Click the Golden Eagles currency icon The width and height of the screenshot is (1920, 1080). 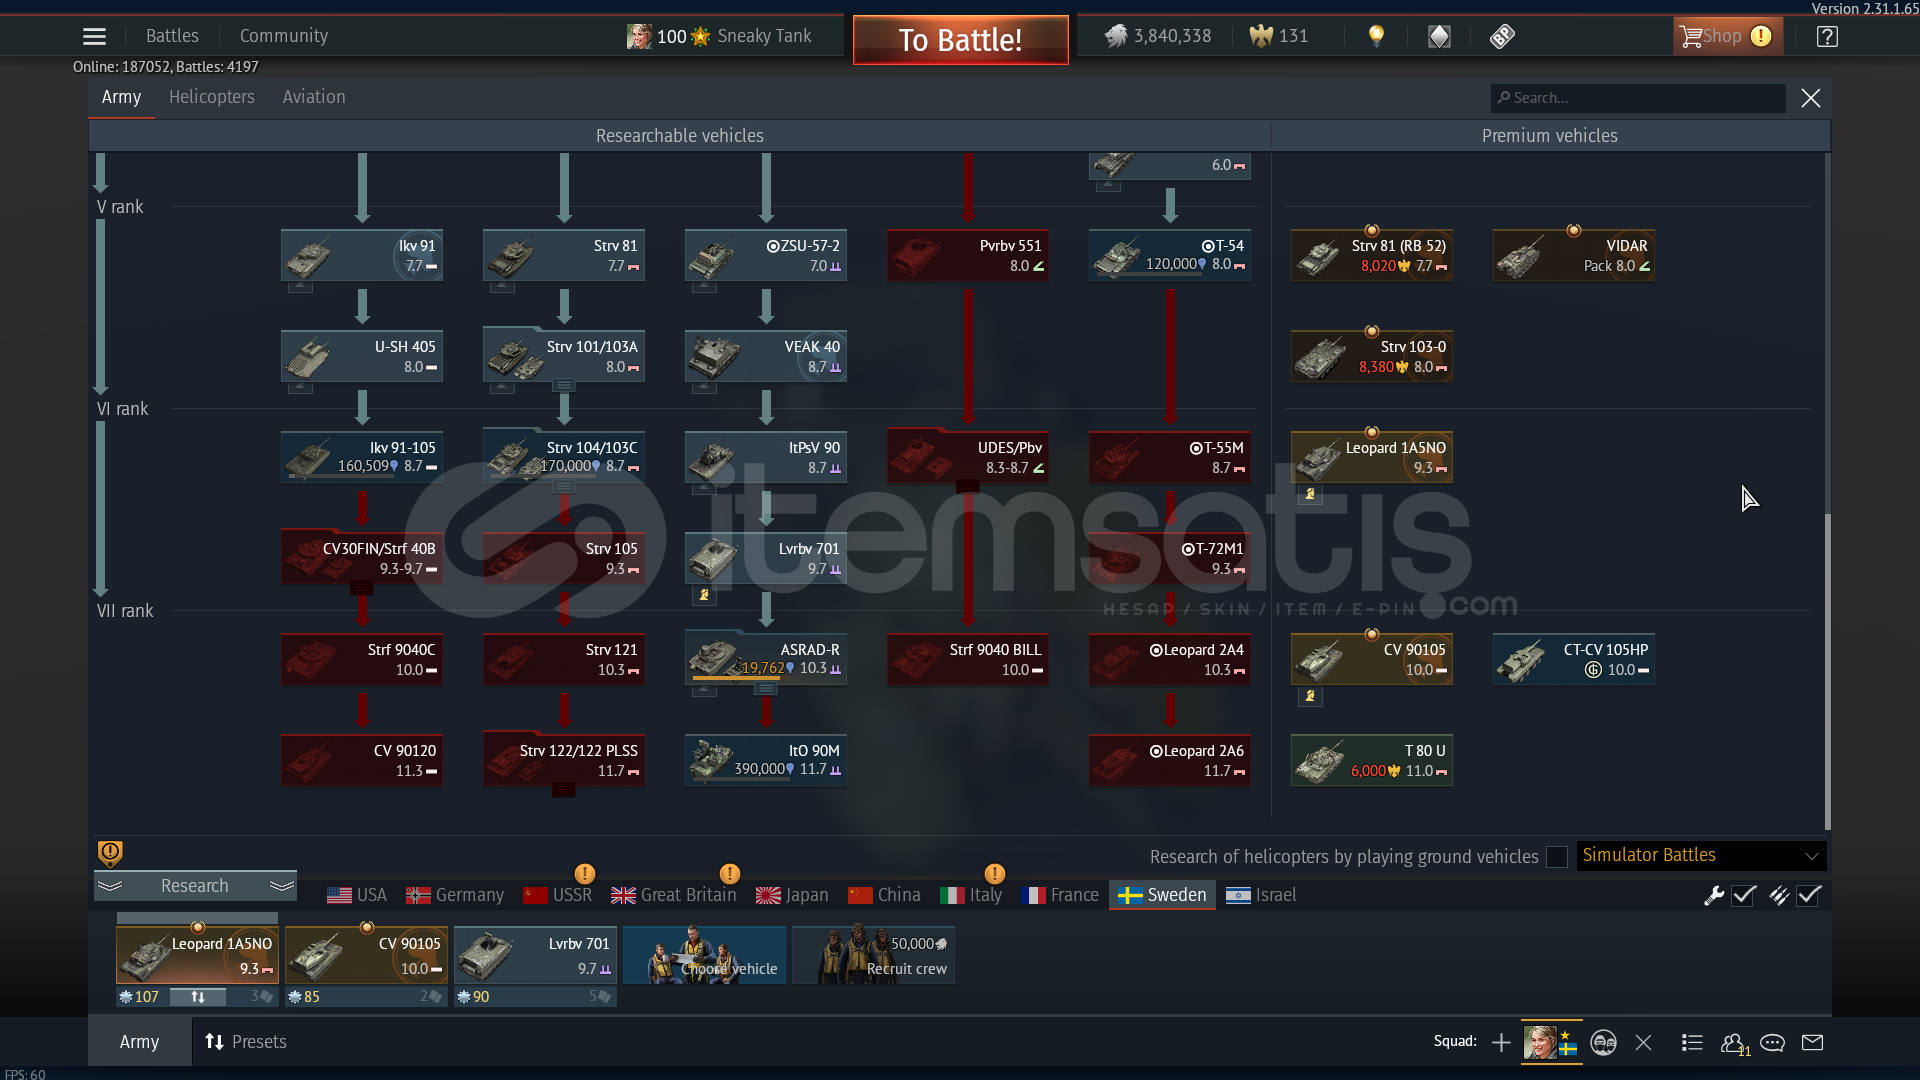1261,37
